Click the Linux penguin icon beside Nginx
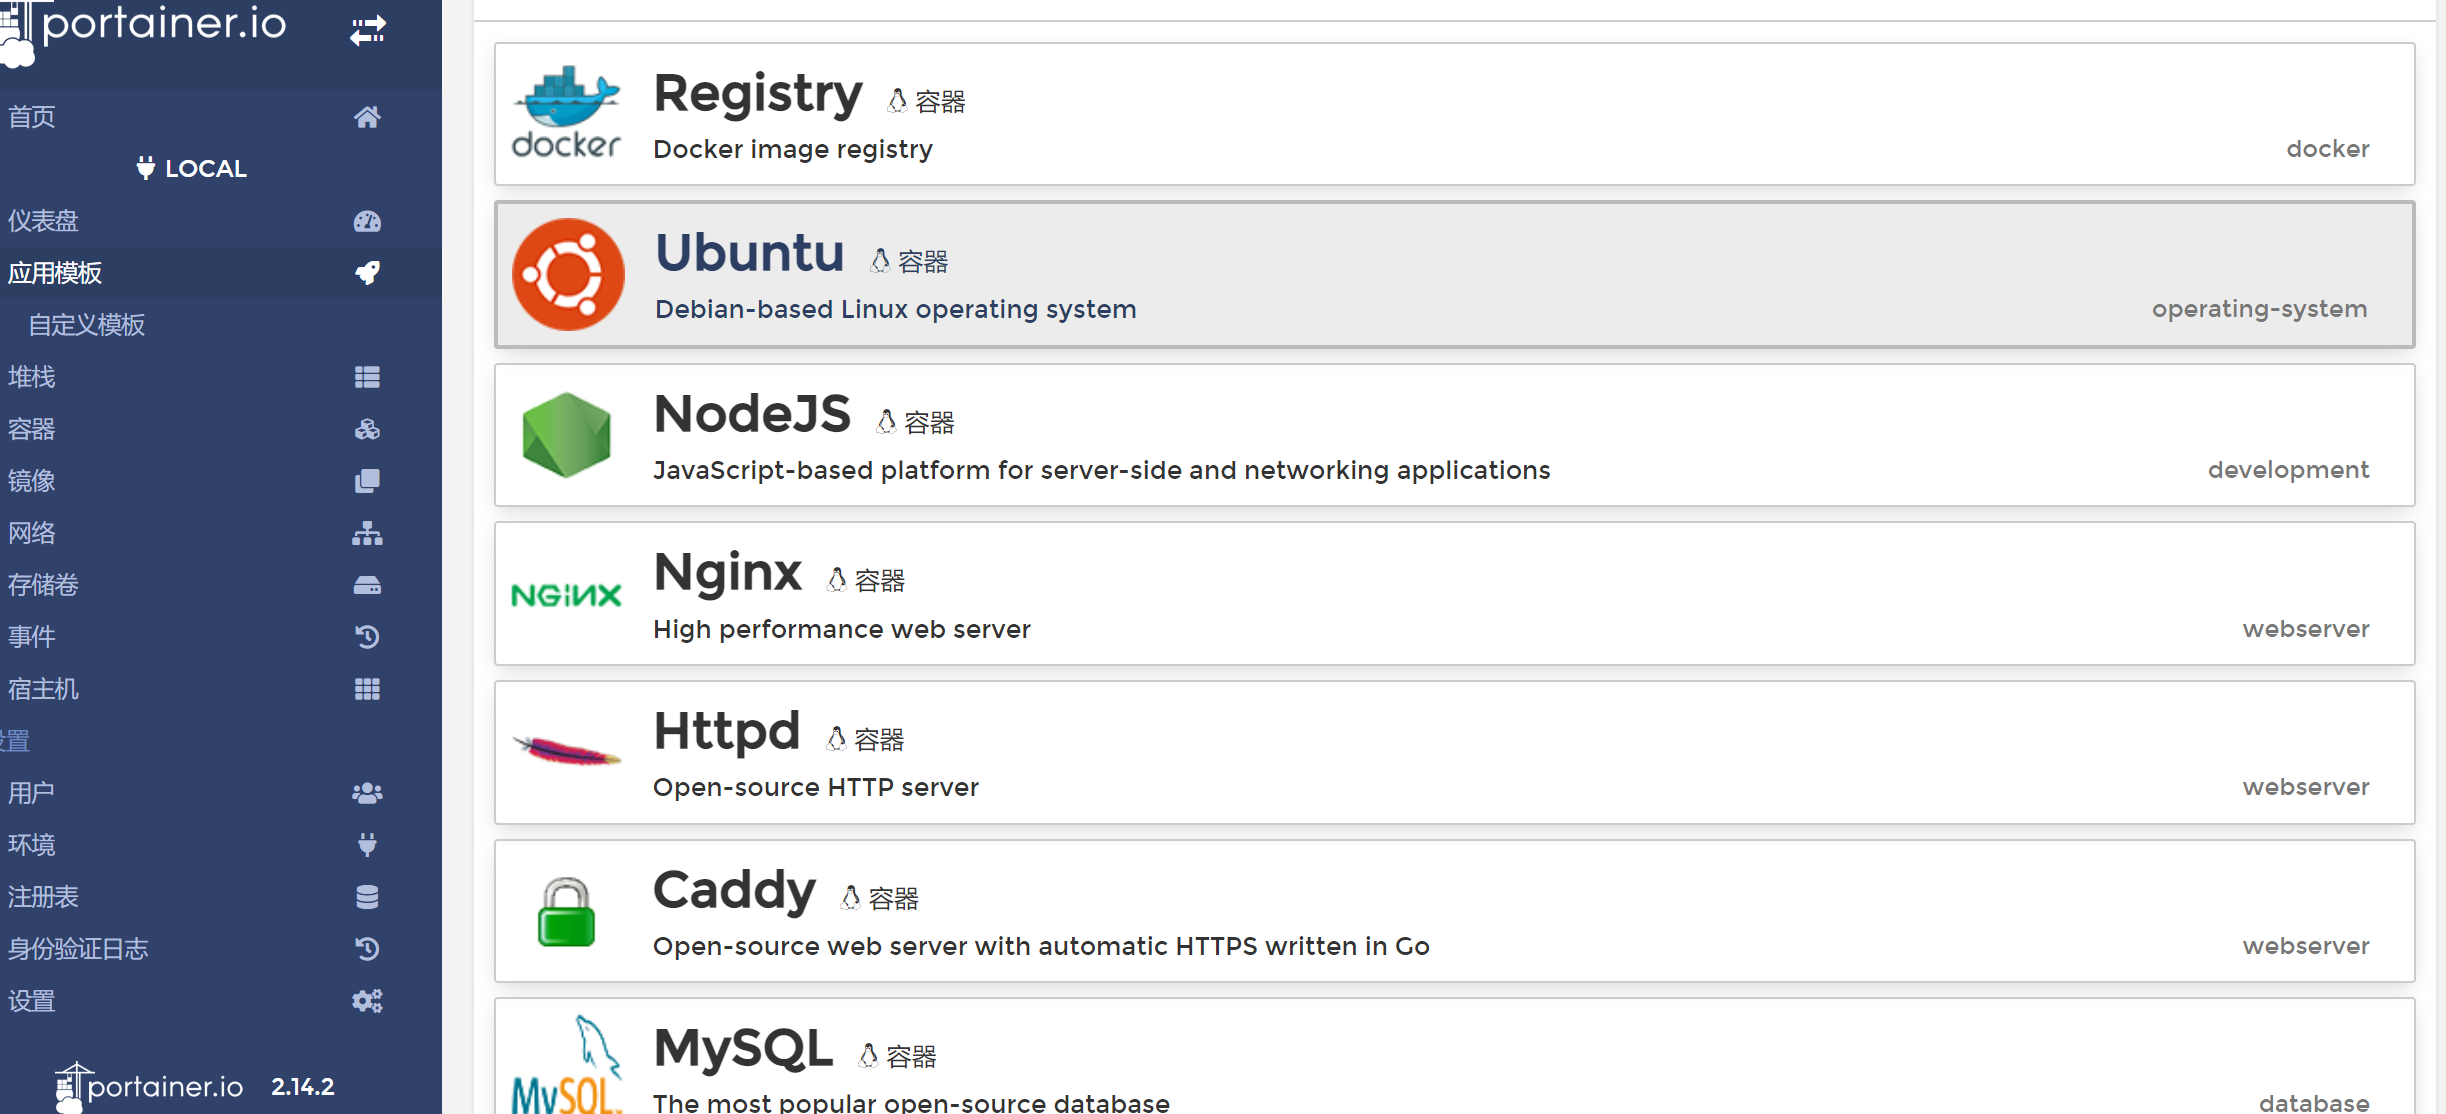The width and height of the screenshot is (2446, 1114). pos(837,579)
